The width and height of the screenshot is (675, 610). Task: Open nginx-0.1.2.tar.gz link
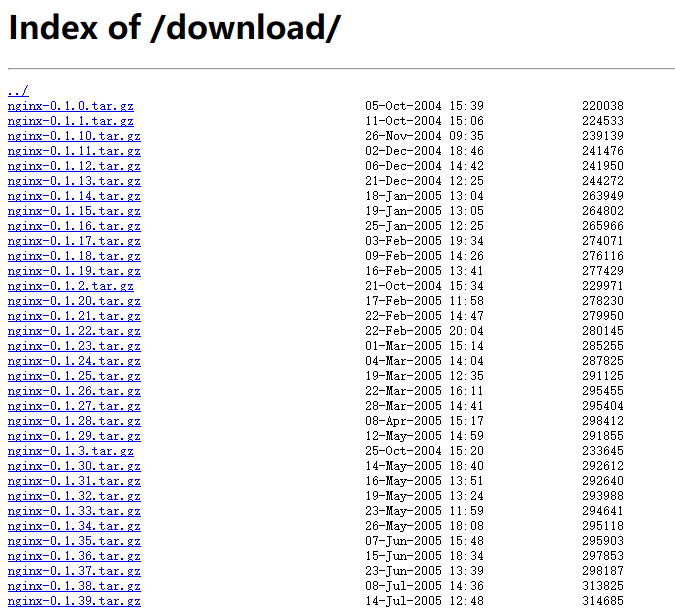[71, 286]
